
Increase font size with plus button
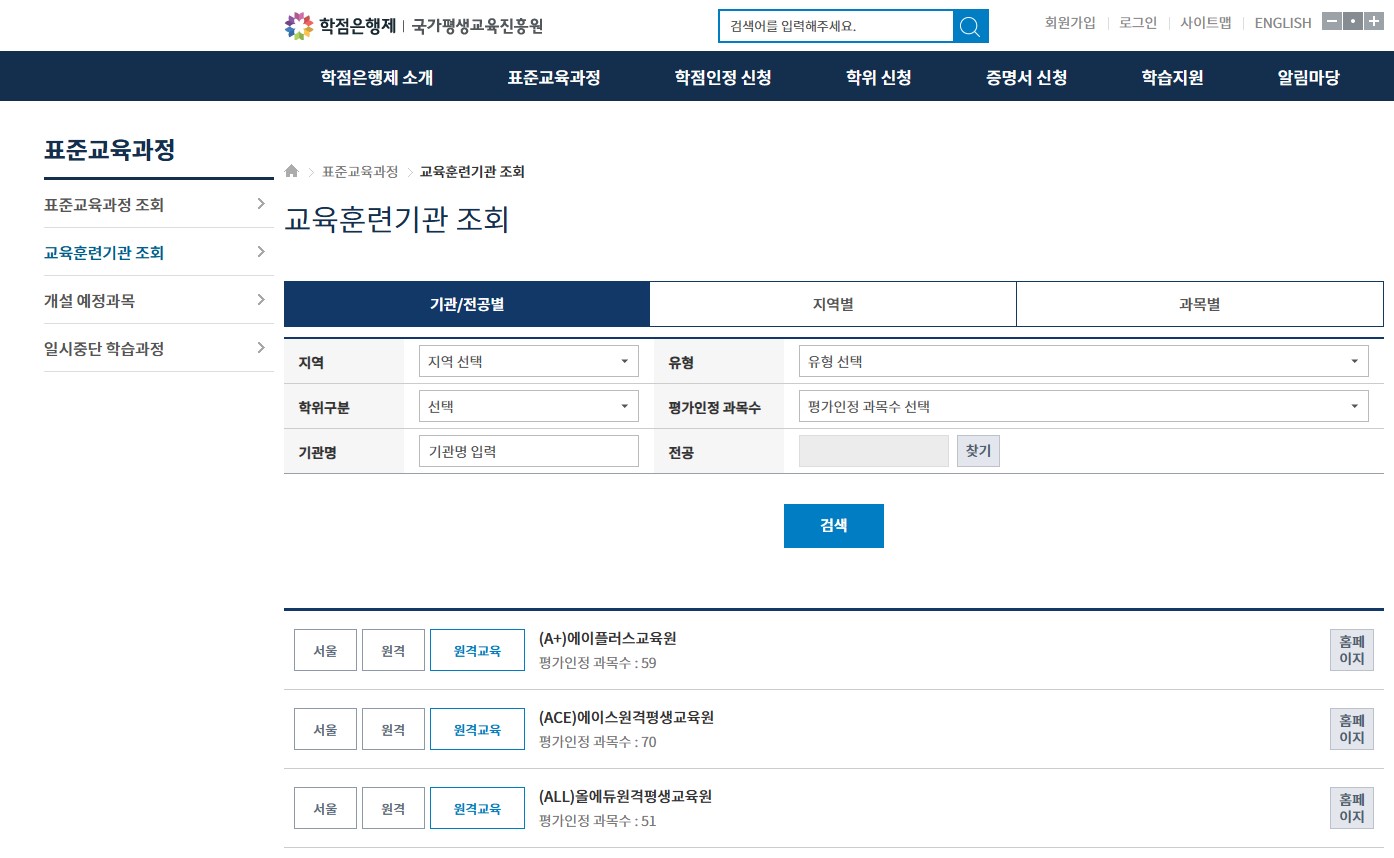pos(1374,22)
